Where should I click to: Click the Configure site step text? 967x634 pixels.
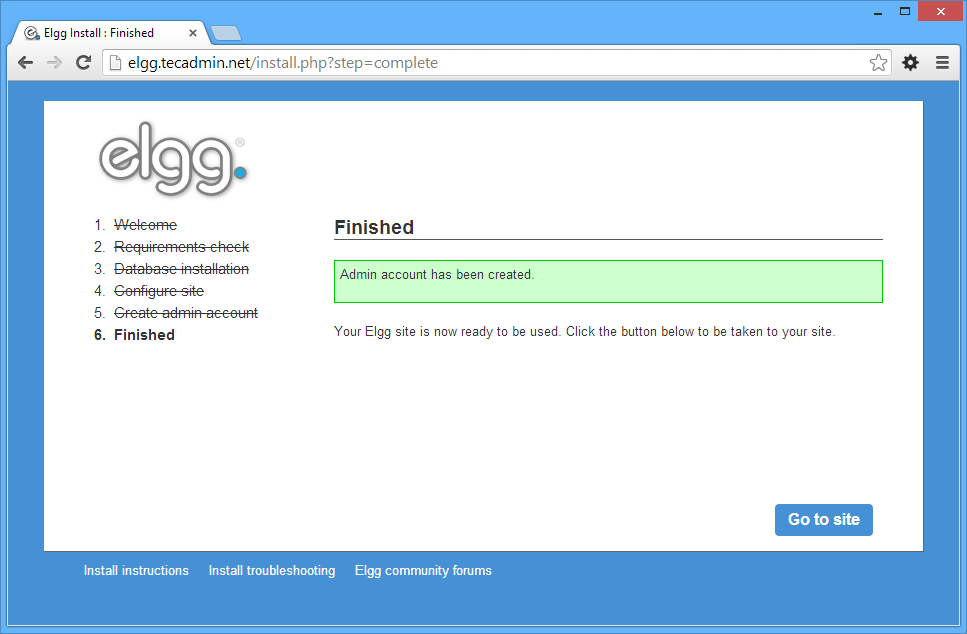[159, 291]
